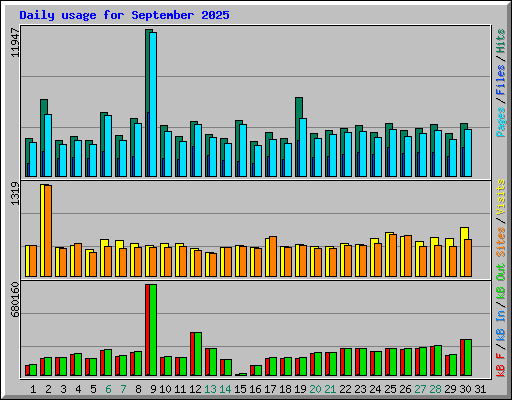Click the yellow Visits bar for day 2
Viewport: 512px width, 400px height.
point(42,230)
